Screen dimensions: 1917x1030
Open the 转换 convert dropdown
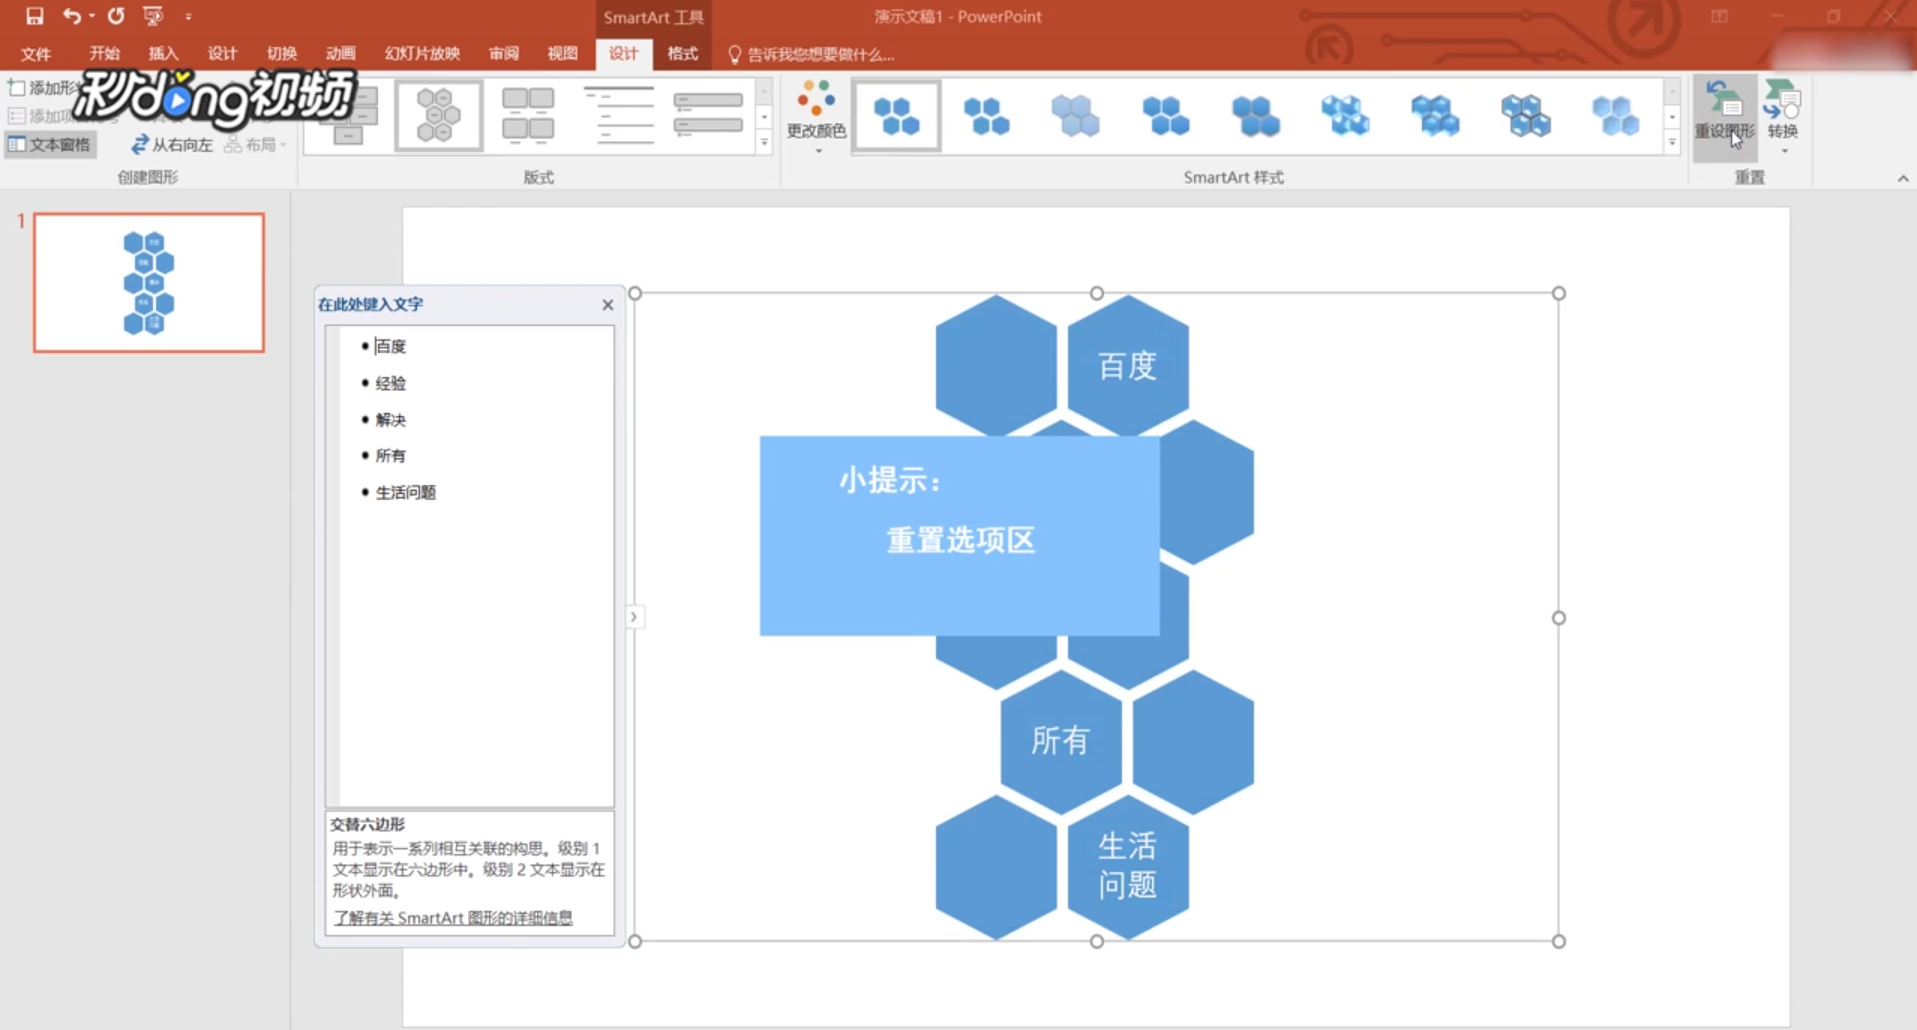(1783, 116)
